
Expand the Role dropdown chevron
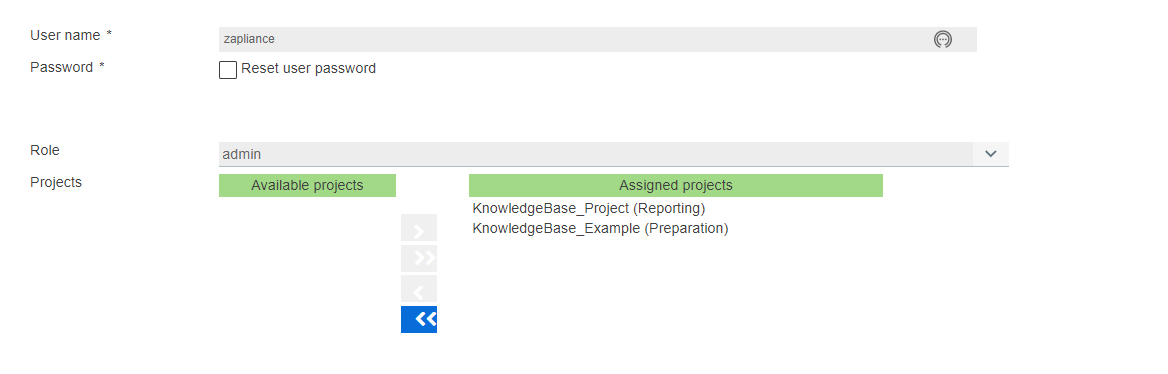tap(990, 154)
